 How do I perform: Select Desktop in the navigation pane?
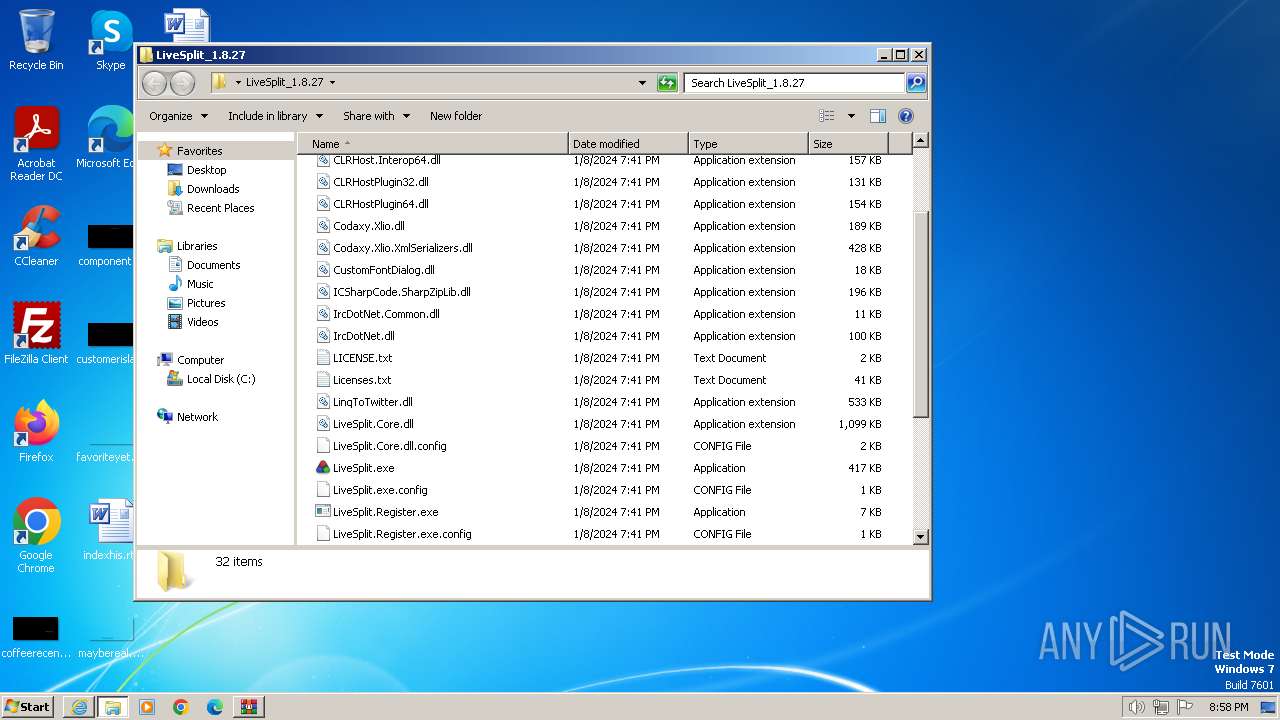point(206,170)
